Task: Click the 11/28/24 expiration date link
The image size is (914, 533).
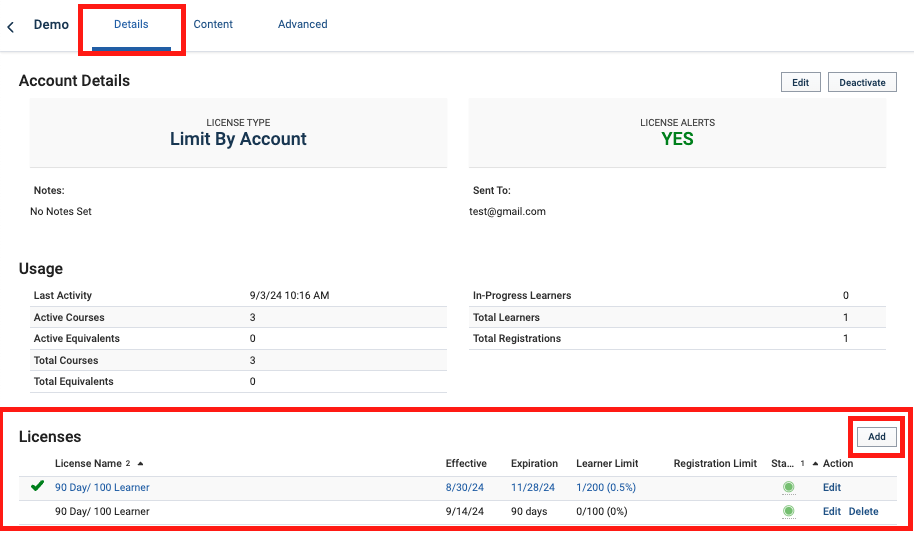Action: pyautogui.click(x=533, y=488)
